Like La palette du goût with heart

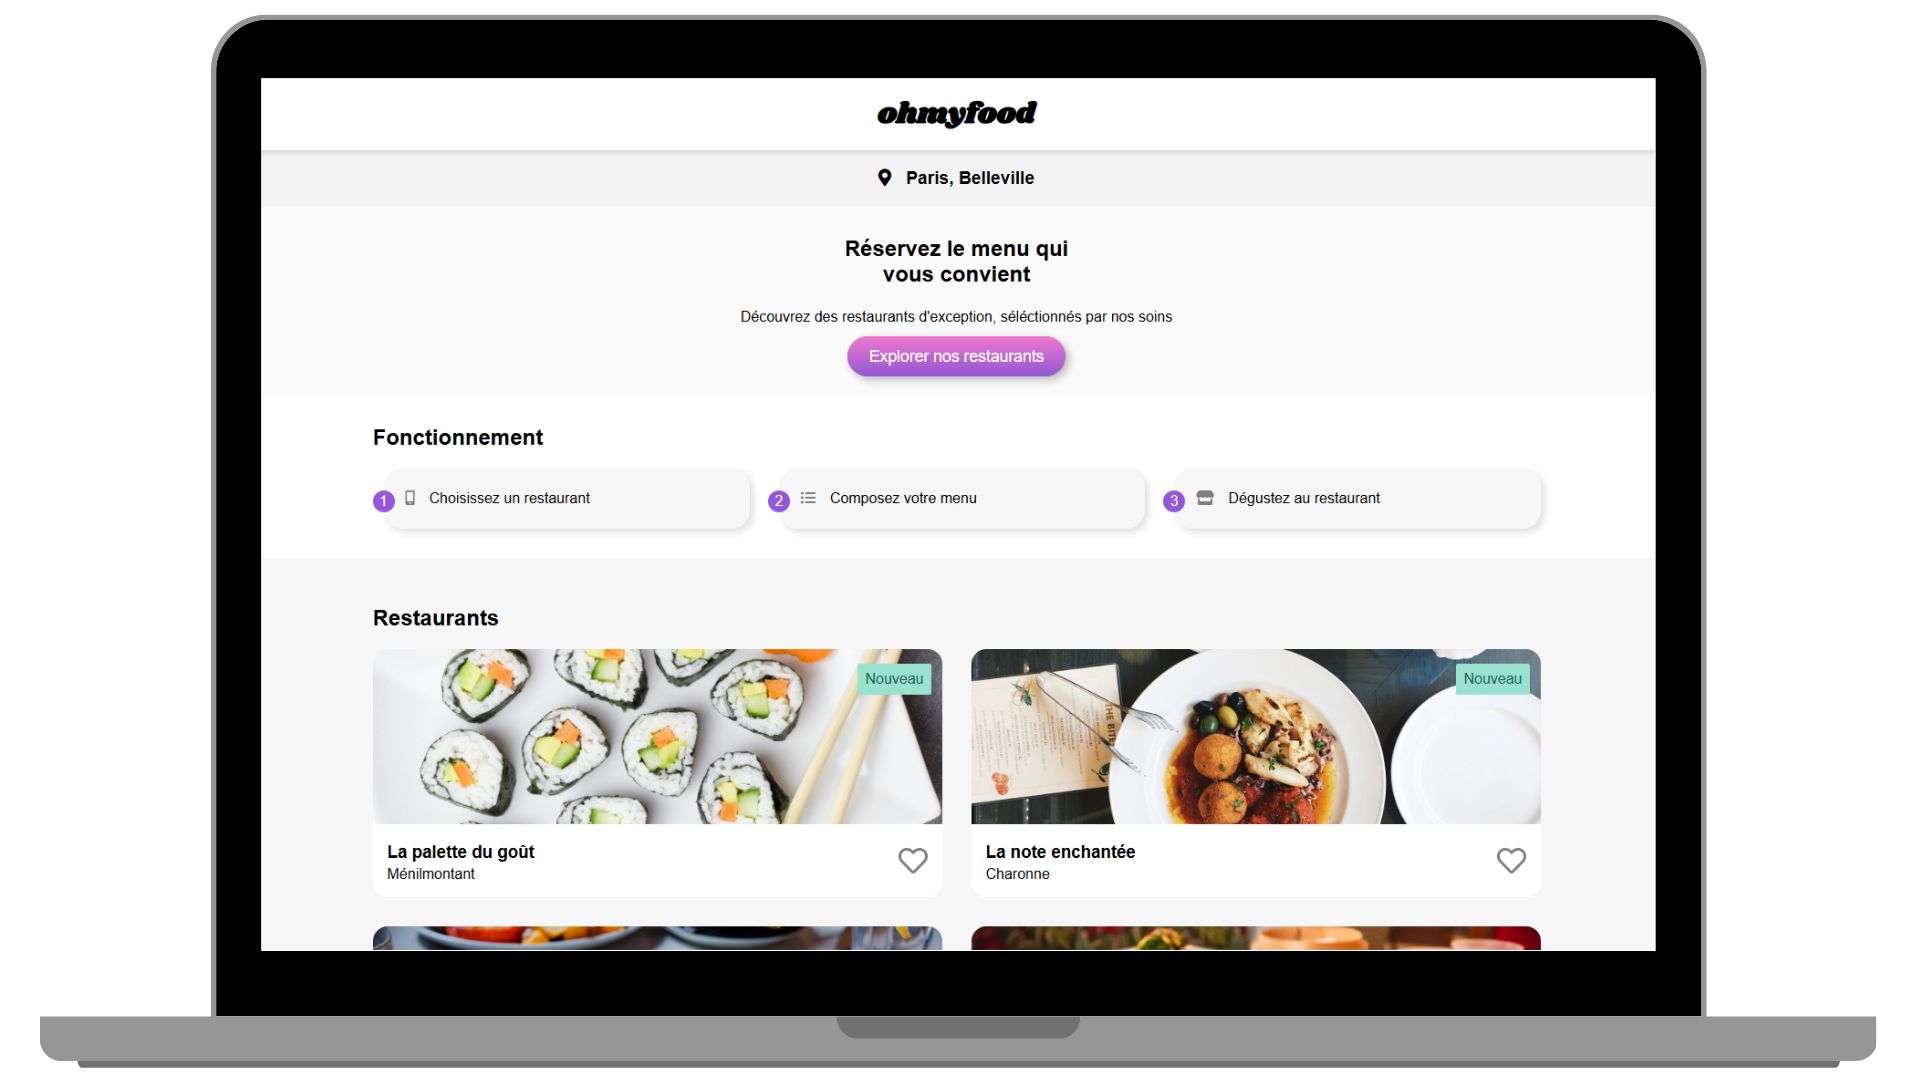912,860
